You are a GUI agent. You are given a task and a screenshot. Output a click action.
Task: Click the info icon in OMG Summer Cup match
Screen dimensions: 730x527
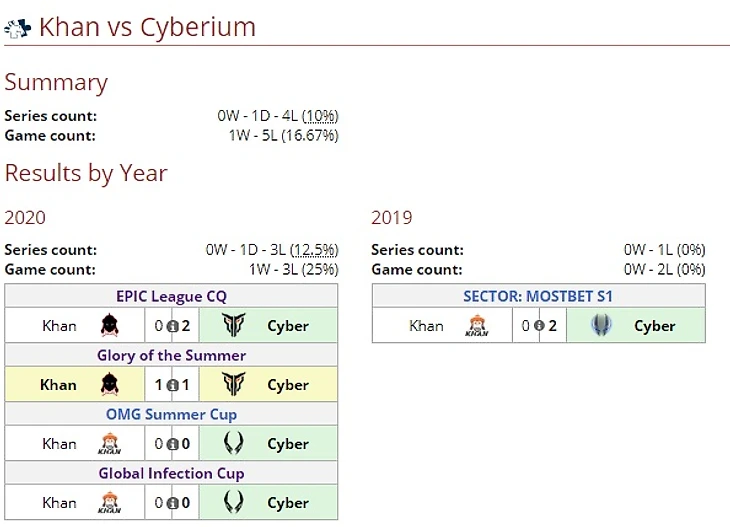pos(172,445)
